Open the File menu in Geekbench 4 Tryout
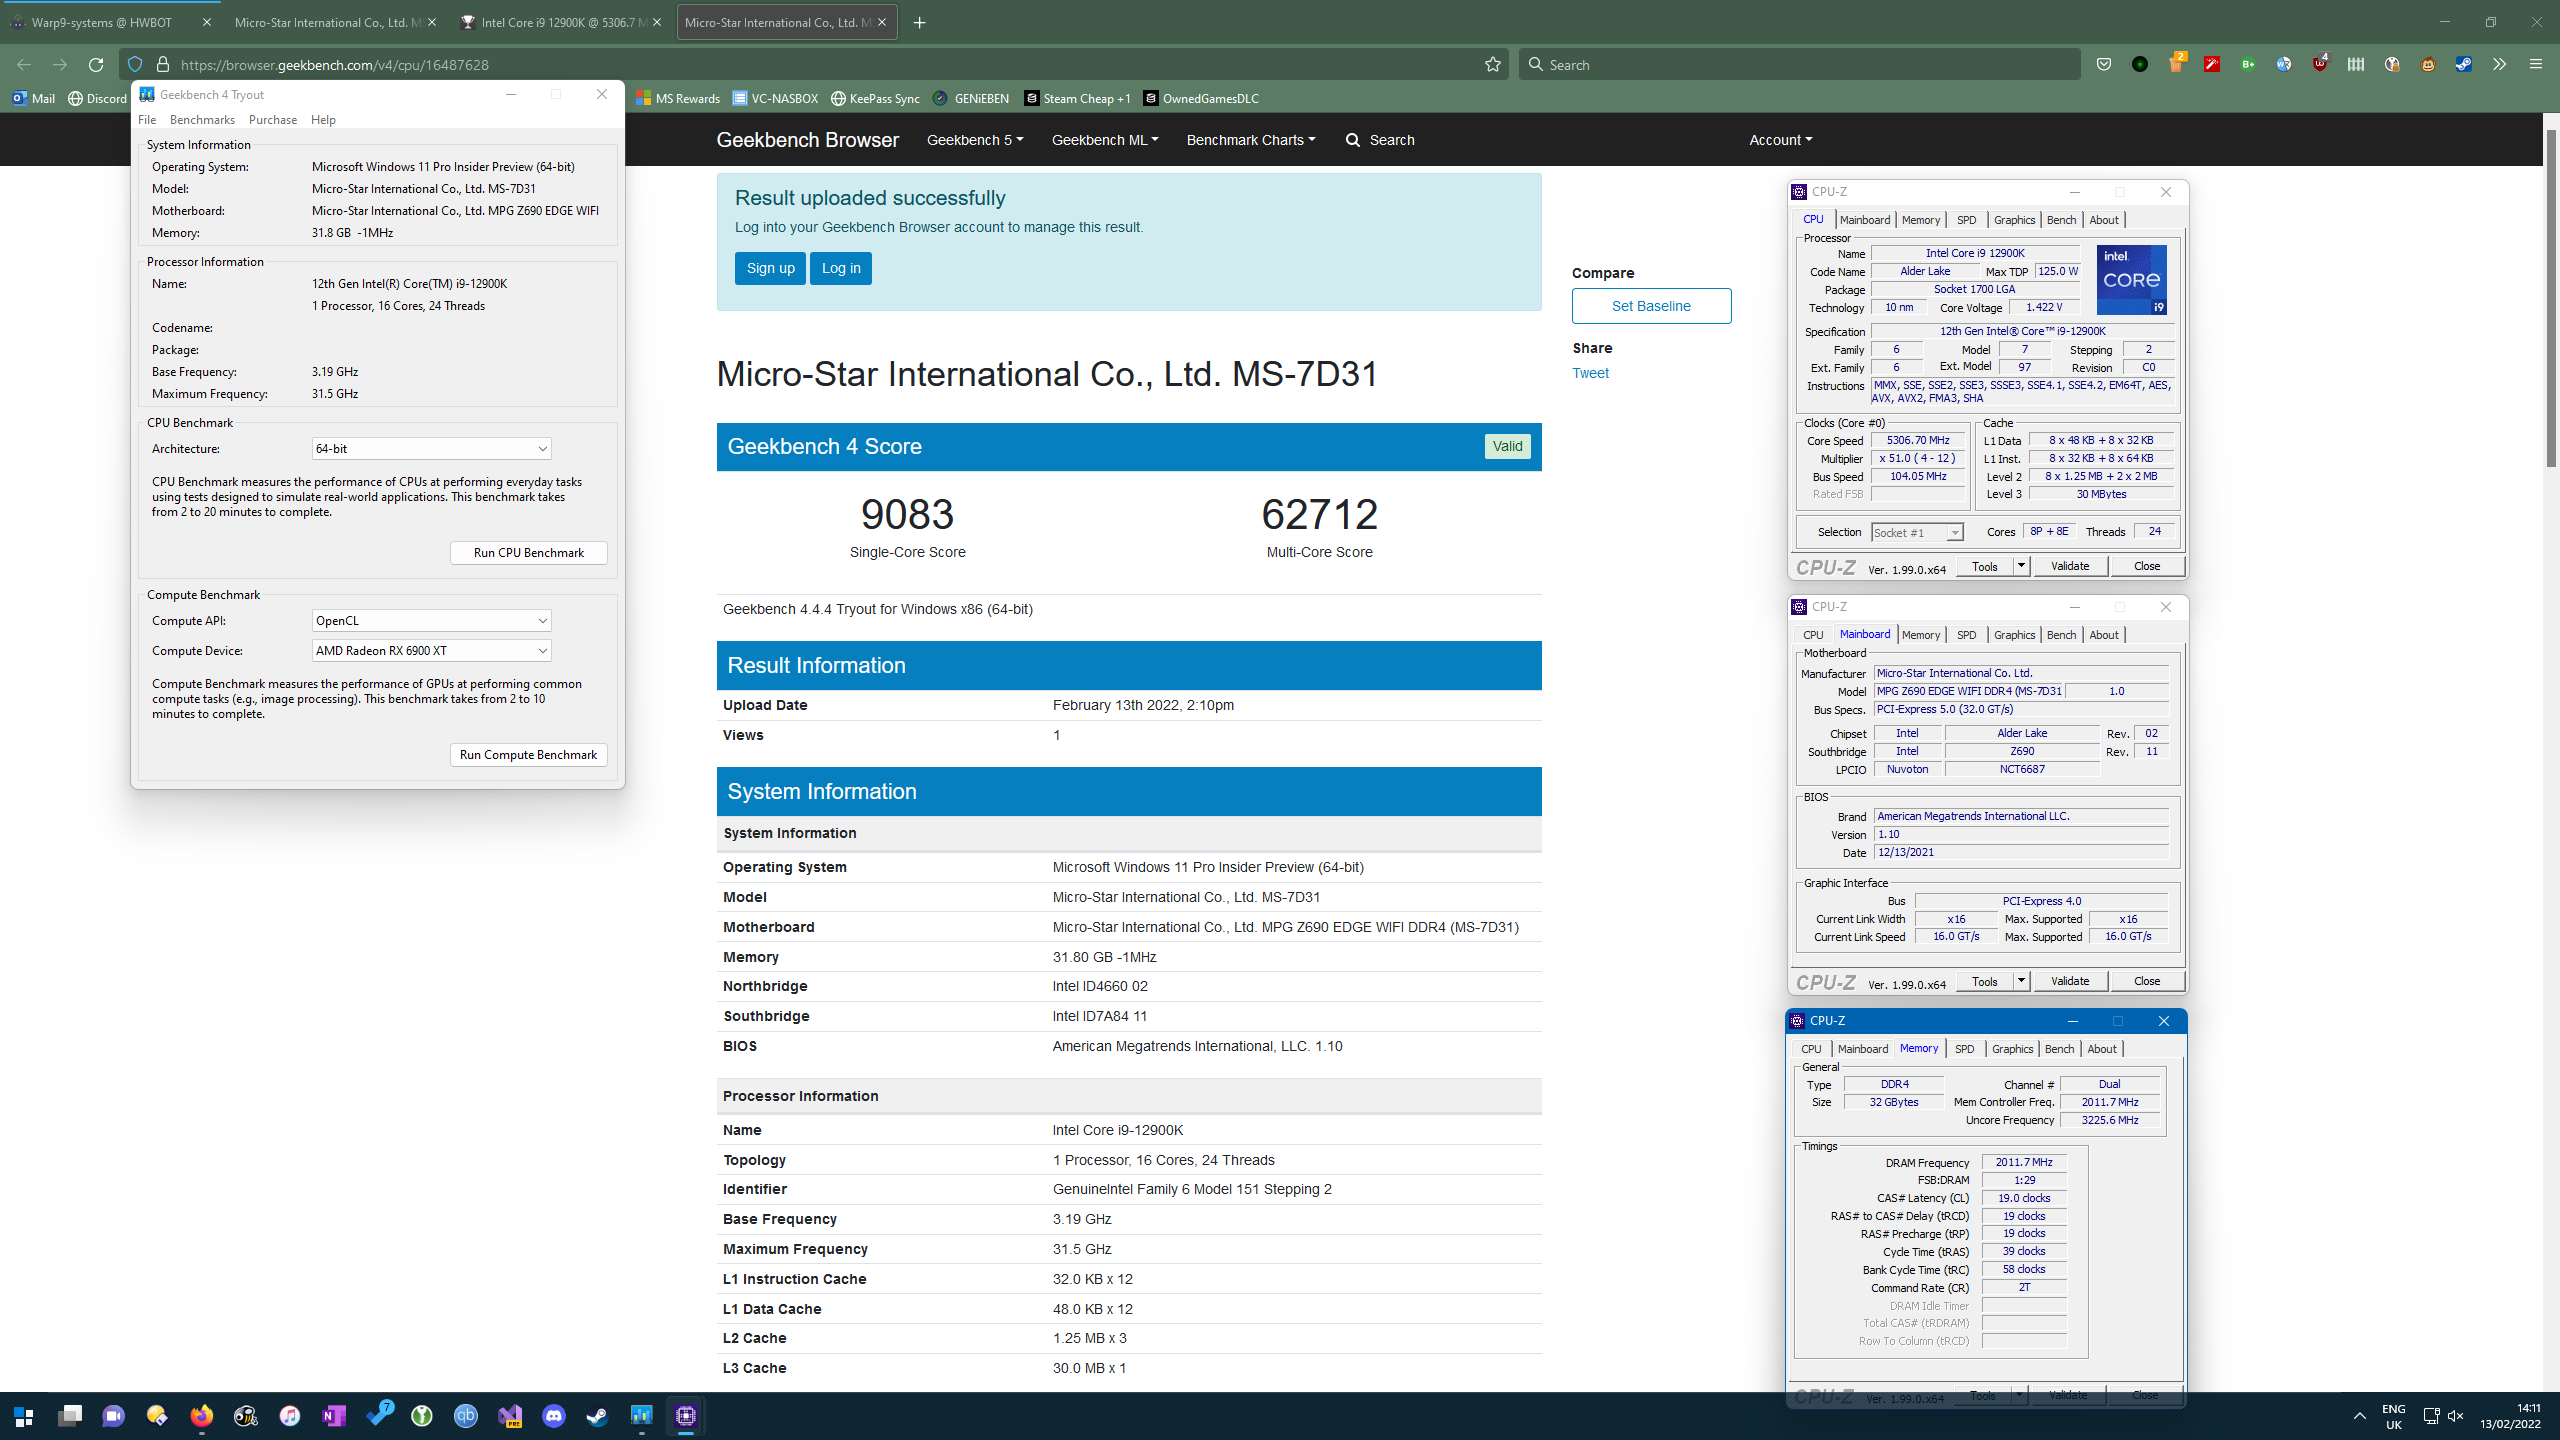This screenshot has width=2560, height=1440. click(x=147, y=120)
